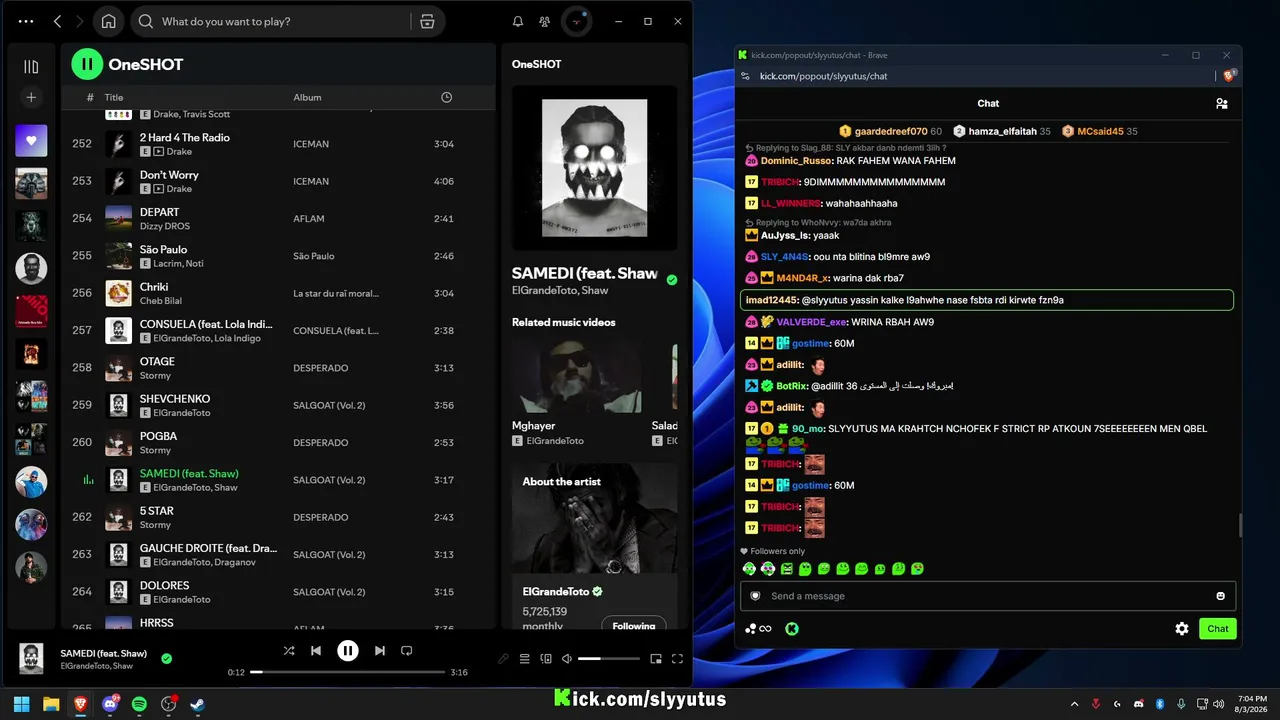
Task: Open the Browse icon in search bar
Action: click(427, 21)
